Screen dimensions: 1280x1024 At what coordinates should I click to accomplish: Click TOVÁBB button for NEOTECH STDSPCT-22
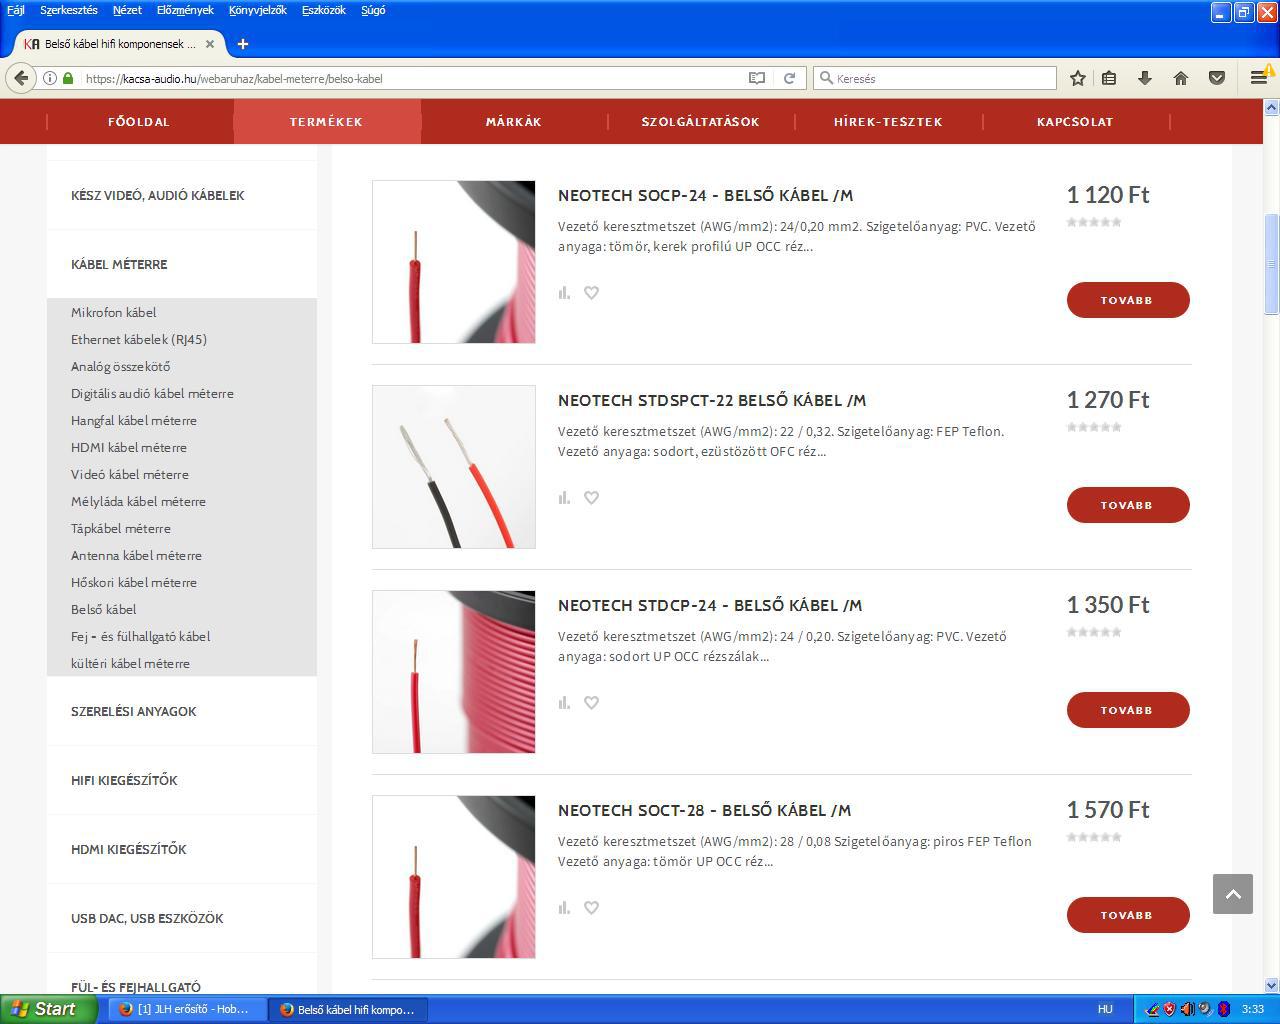(1128, 505)
